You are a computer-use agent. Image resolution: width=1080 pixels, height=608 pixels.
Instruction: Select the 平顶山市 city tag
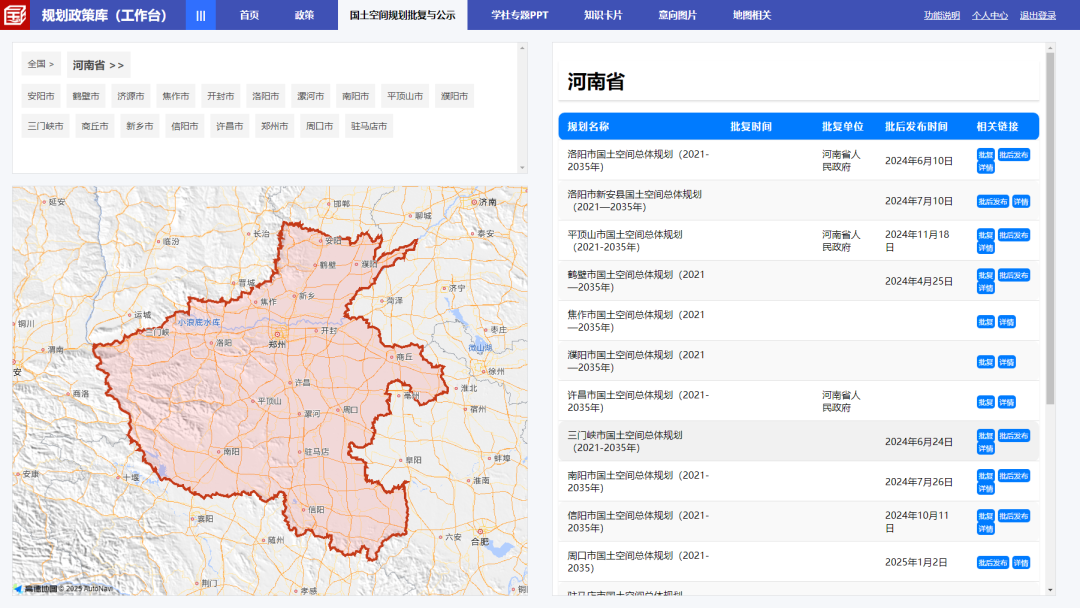click(405, 96)
